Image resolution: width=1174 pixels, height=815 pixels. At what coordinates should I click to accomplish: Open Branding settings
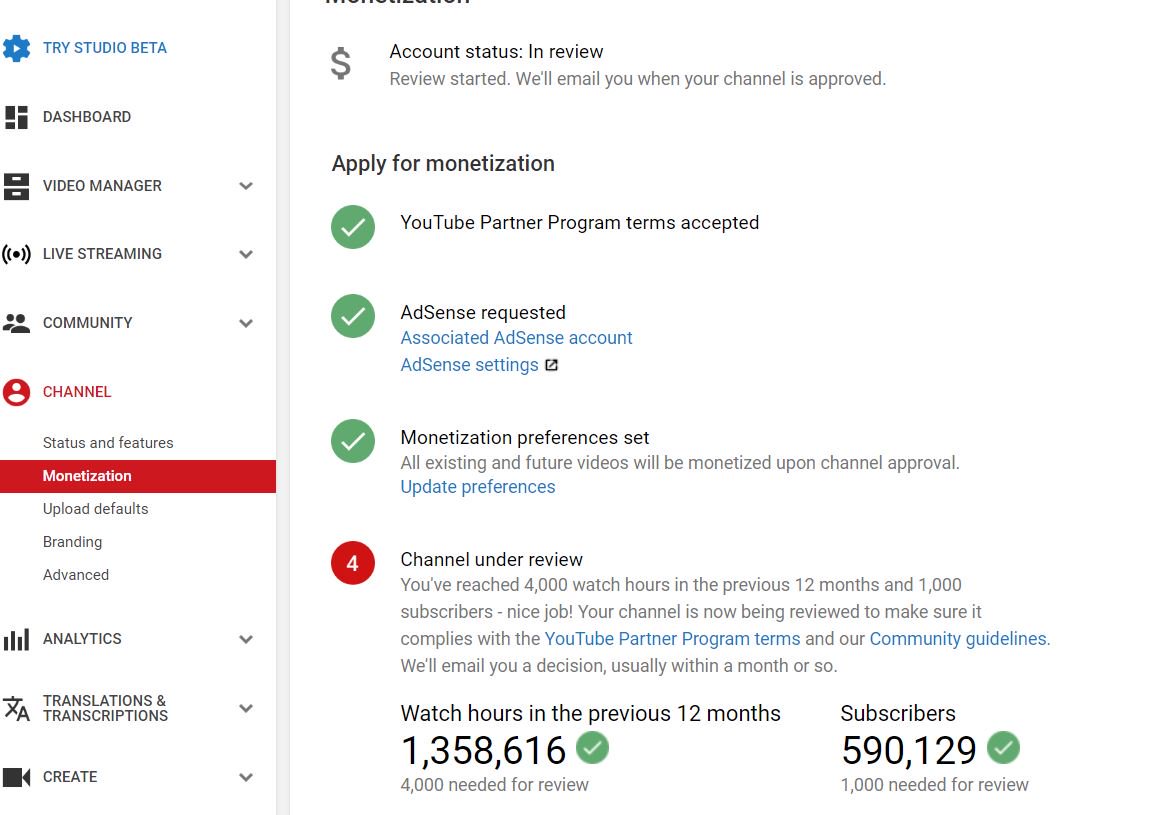(73, 542)
